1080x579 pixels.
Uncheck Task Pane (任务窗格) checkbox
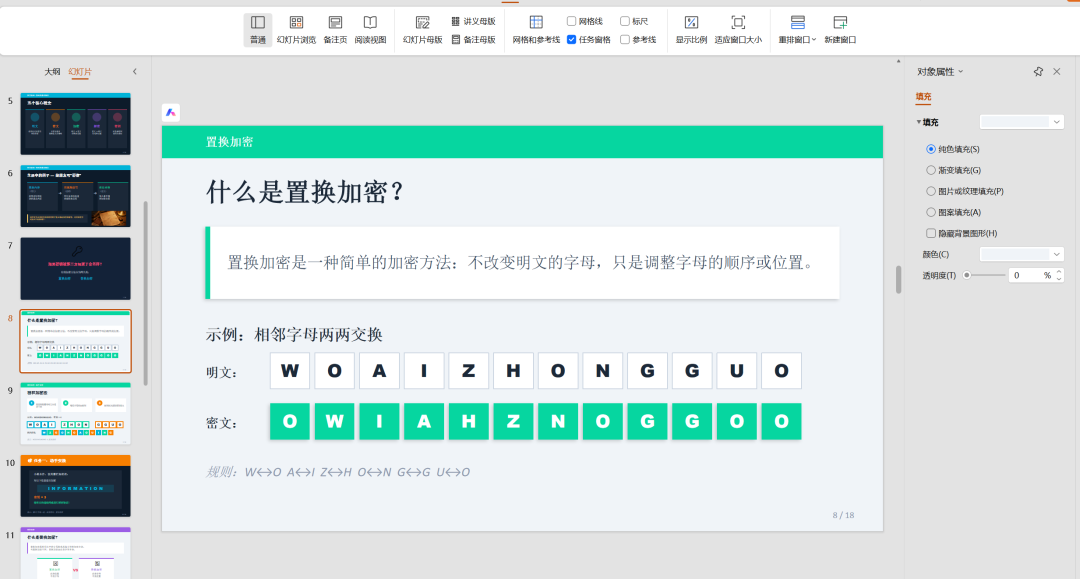click(x=571, y=40)
